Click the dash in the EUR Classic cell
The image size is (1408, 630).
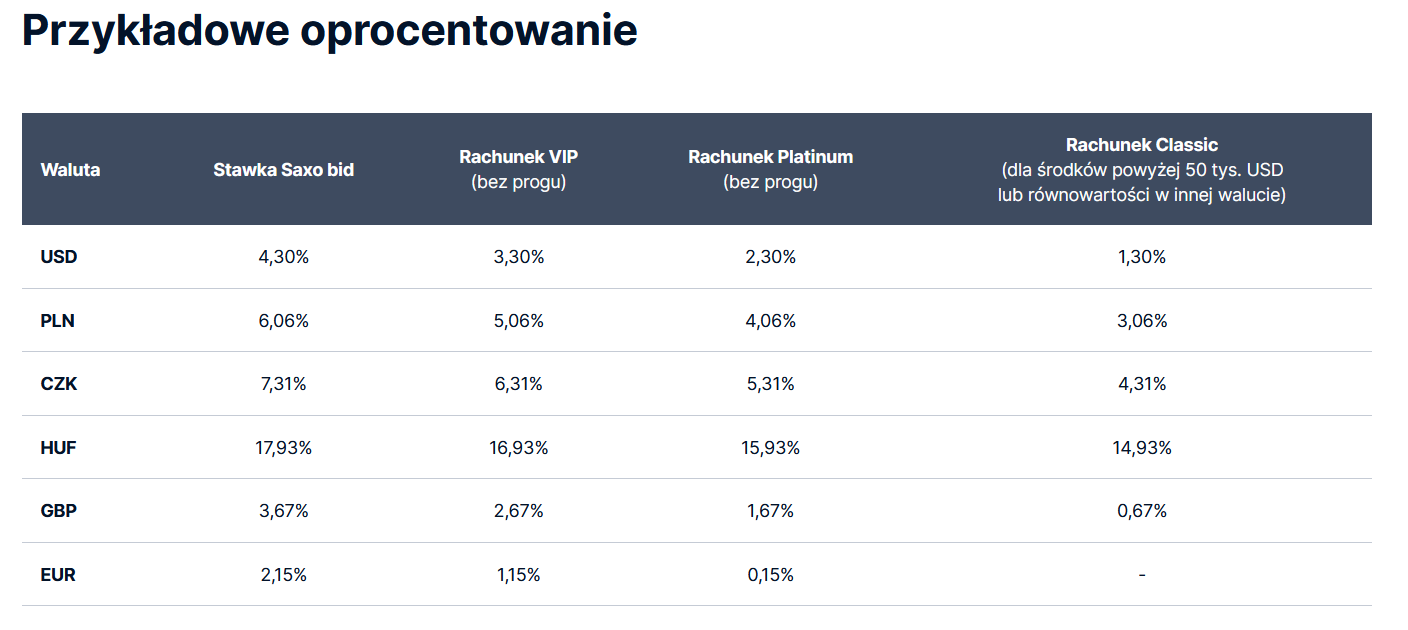[1141, 575]
